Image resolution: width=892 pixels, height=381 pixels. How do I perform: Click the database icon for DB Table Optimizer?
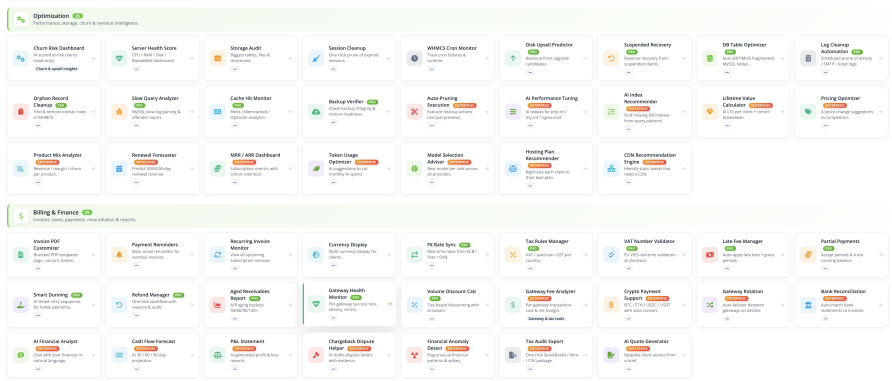click(x=710, y=58)
